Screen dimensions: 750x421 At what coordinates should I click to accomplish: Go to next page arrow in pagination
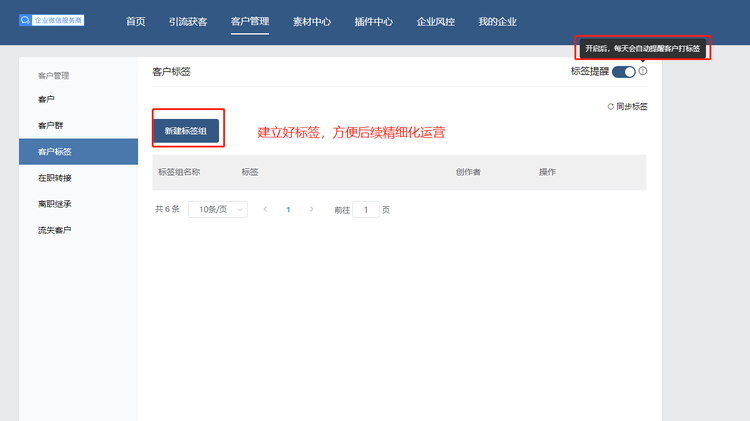pos(311,210)
